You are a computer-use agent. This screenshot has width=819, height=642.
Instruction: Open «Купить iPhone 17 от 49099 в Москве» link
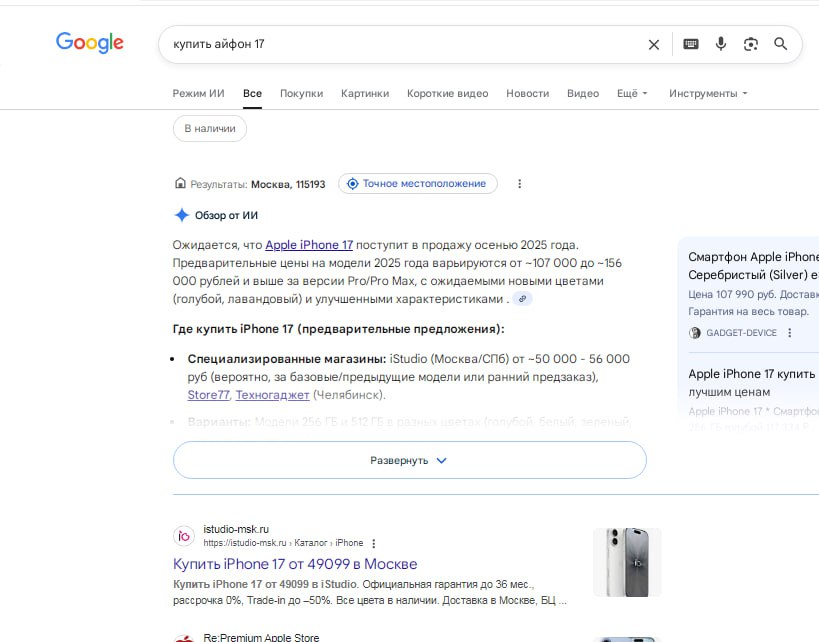tap(295, 564)
